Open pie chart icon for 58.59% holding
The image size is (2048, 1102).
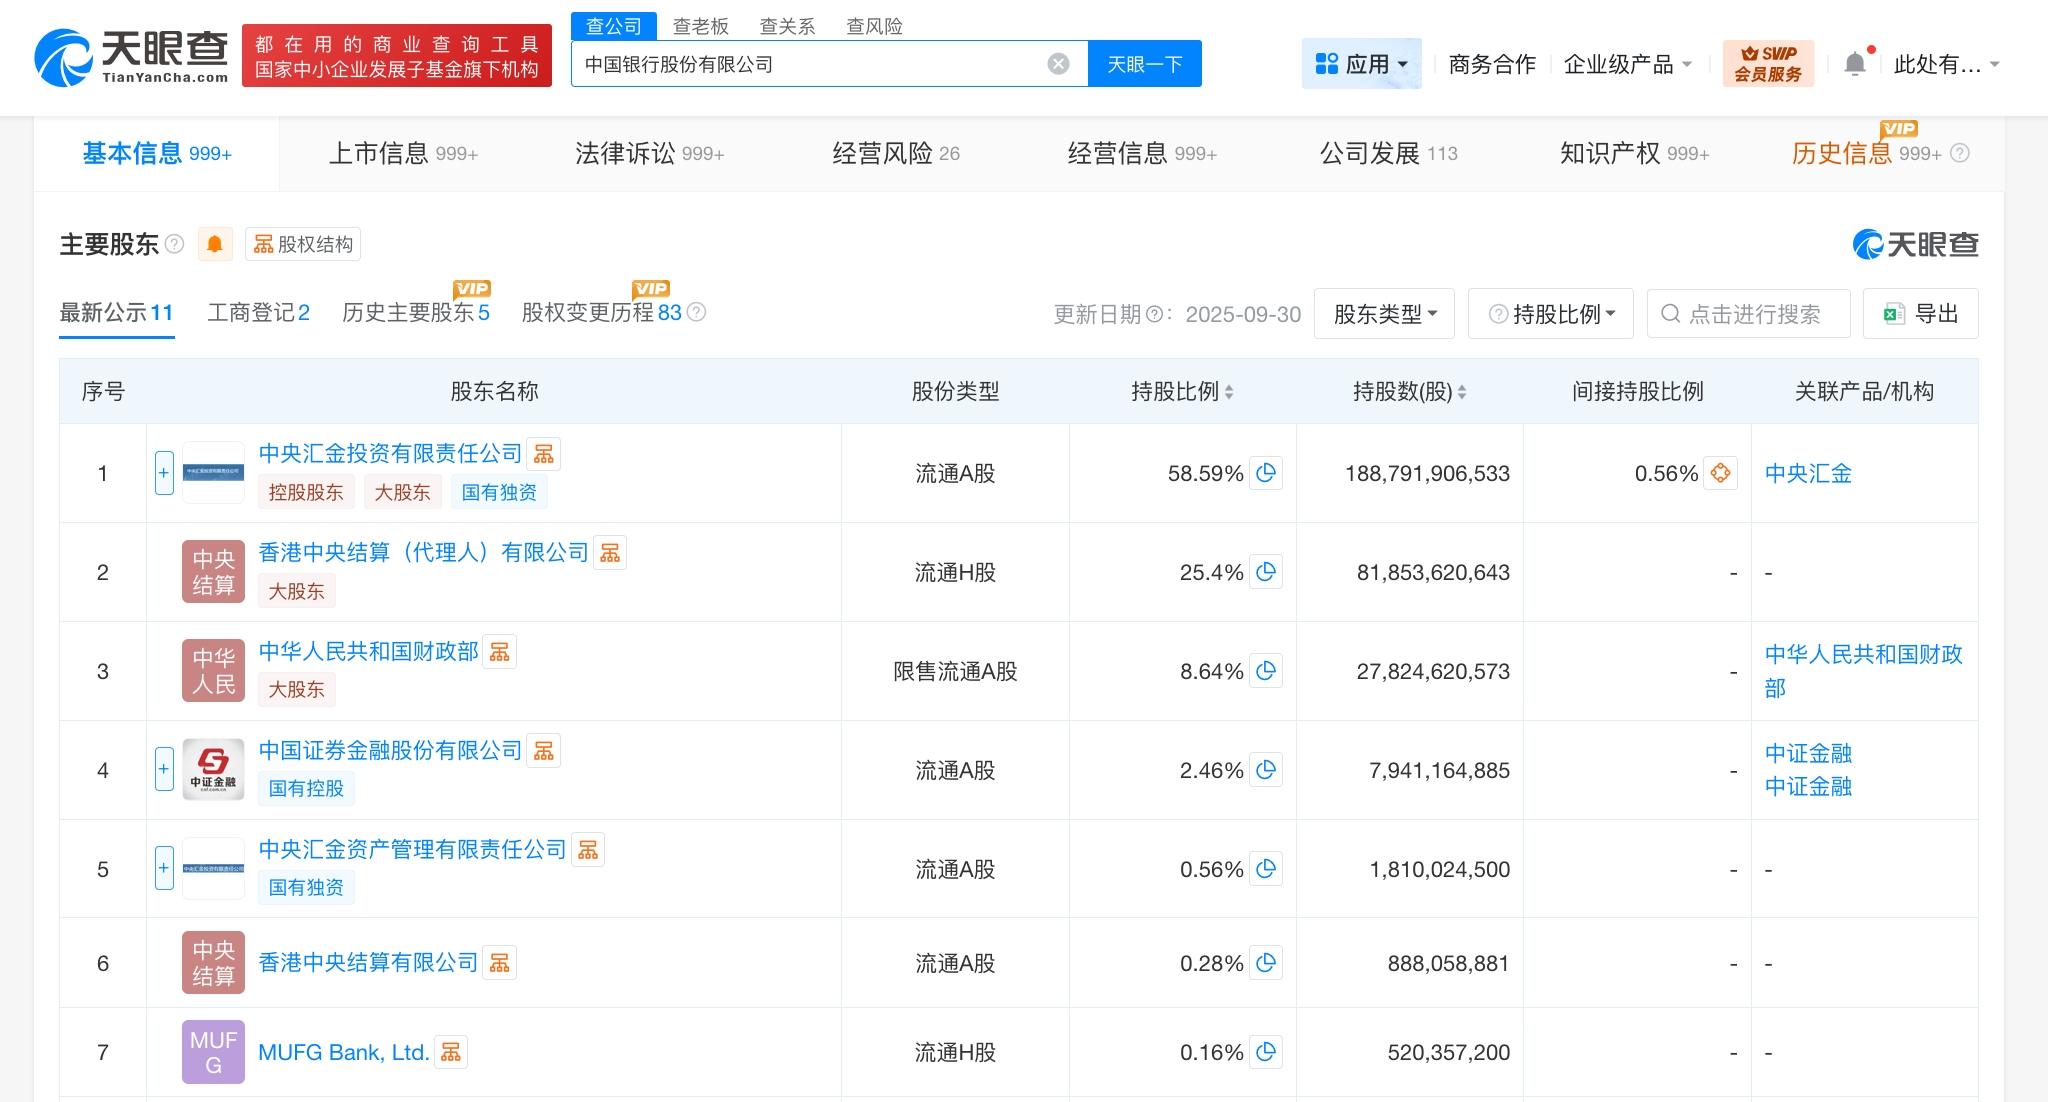coord(1265,473)
